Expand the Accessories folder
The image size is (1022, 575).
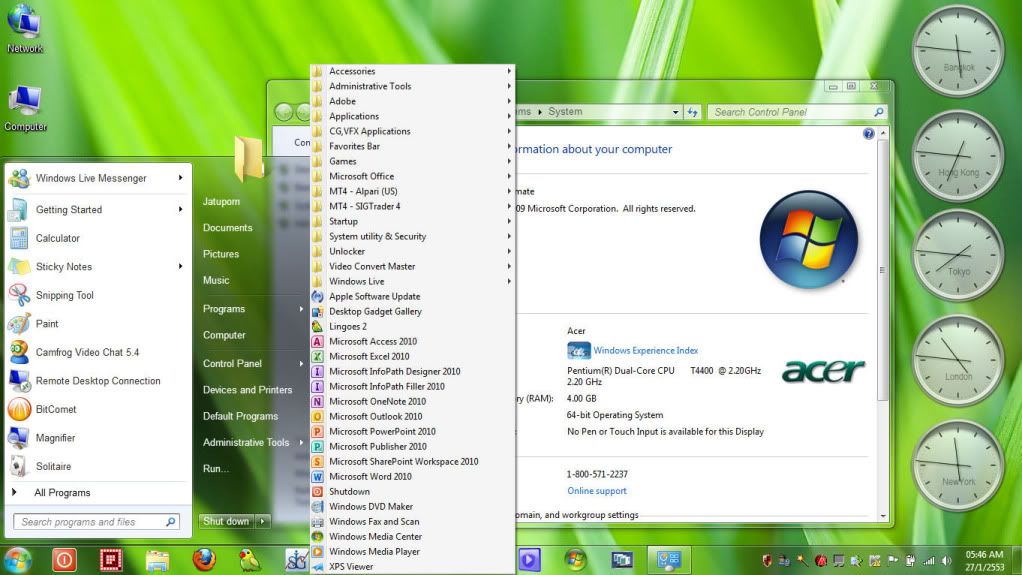[x=413, y=71]
